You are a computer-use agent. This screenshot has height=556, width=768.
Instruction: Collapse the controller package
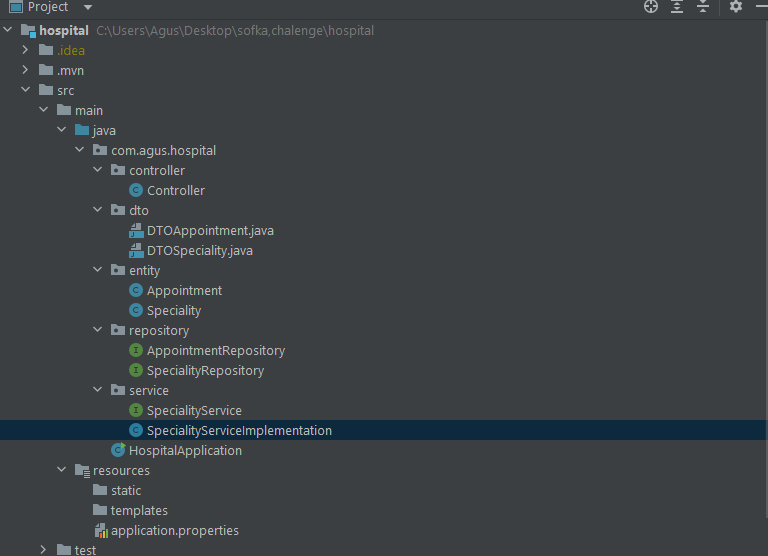(97, 170)
